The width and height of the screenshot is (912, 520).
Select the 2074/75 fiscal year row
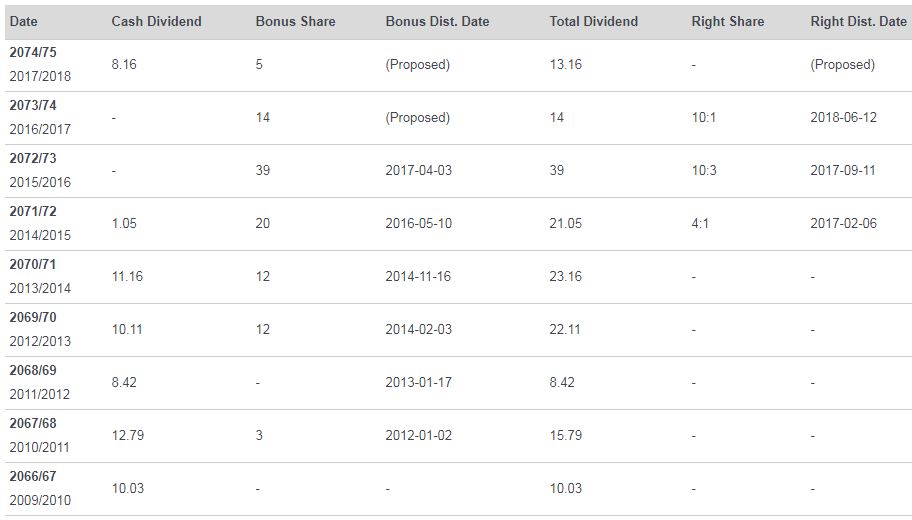pos(458,65)
